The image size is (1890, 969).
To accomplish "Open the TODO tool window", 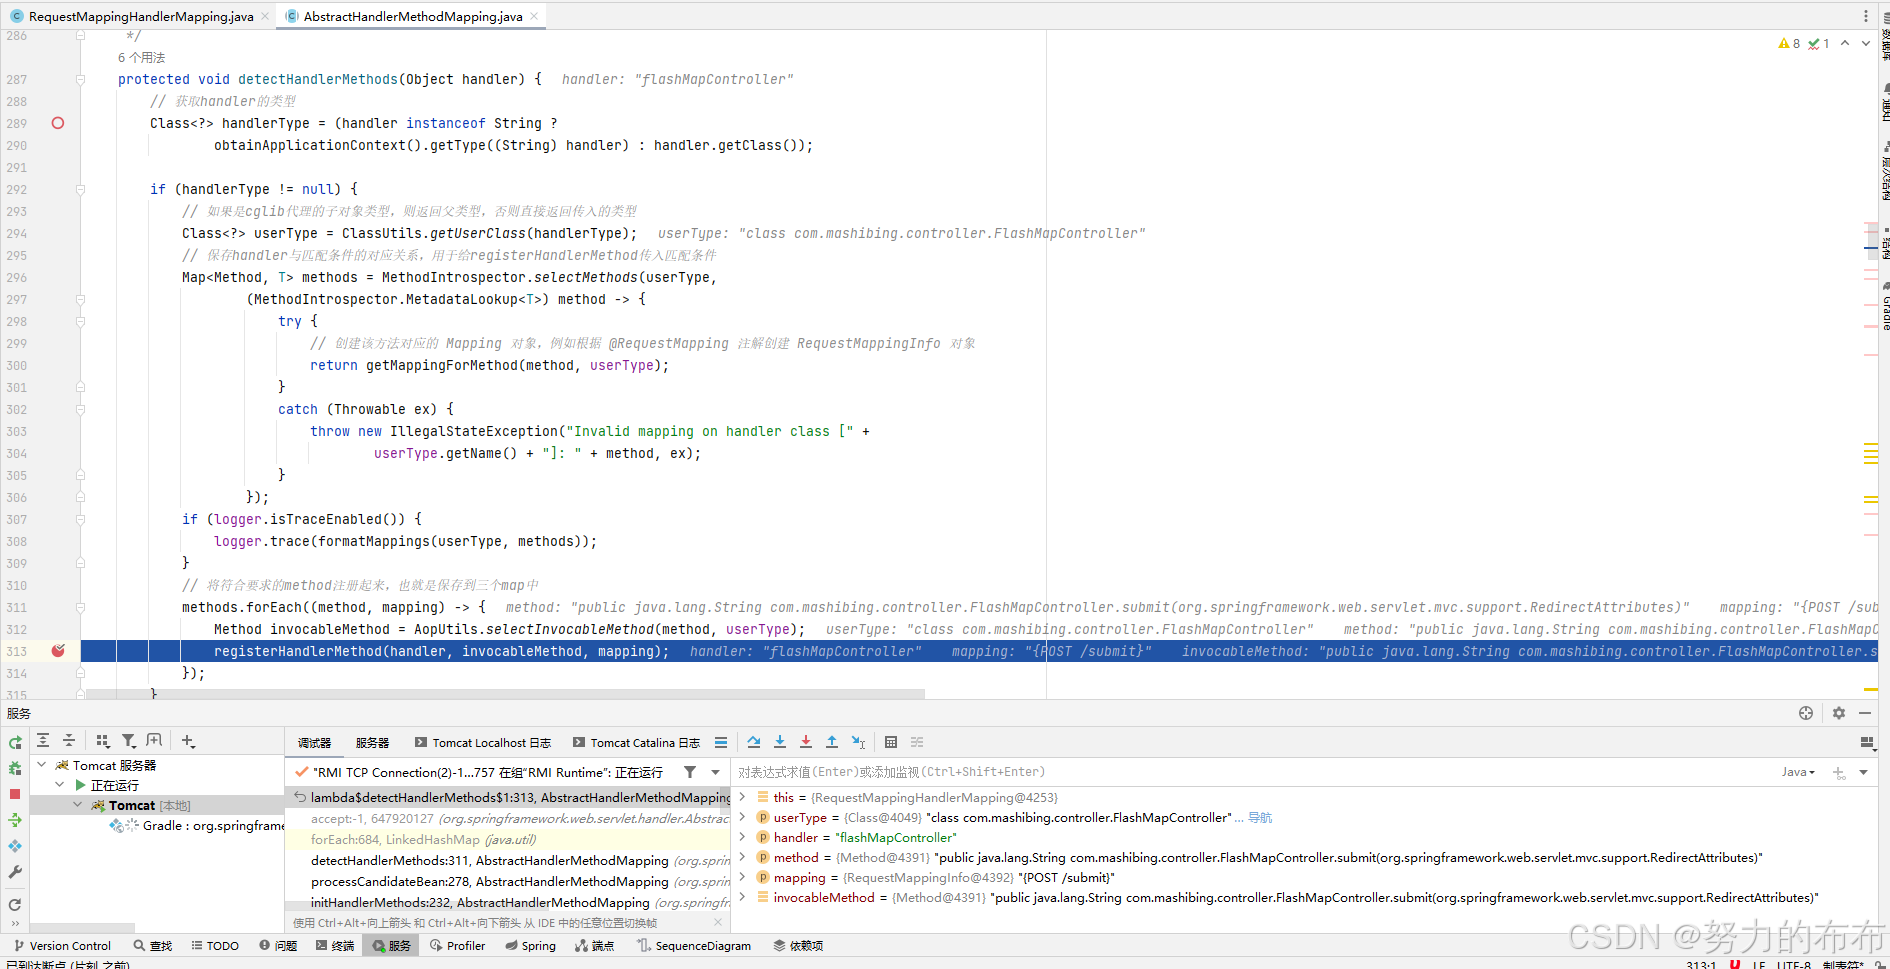I will 215,946.
